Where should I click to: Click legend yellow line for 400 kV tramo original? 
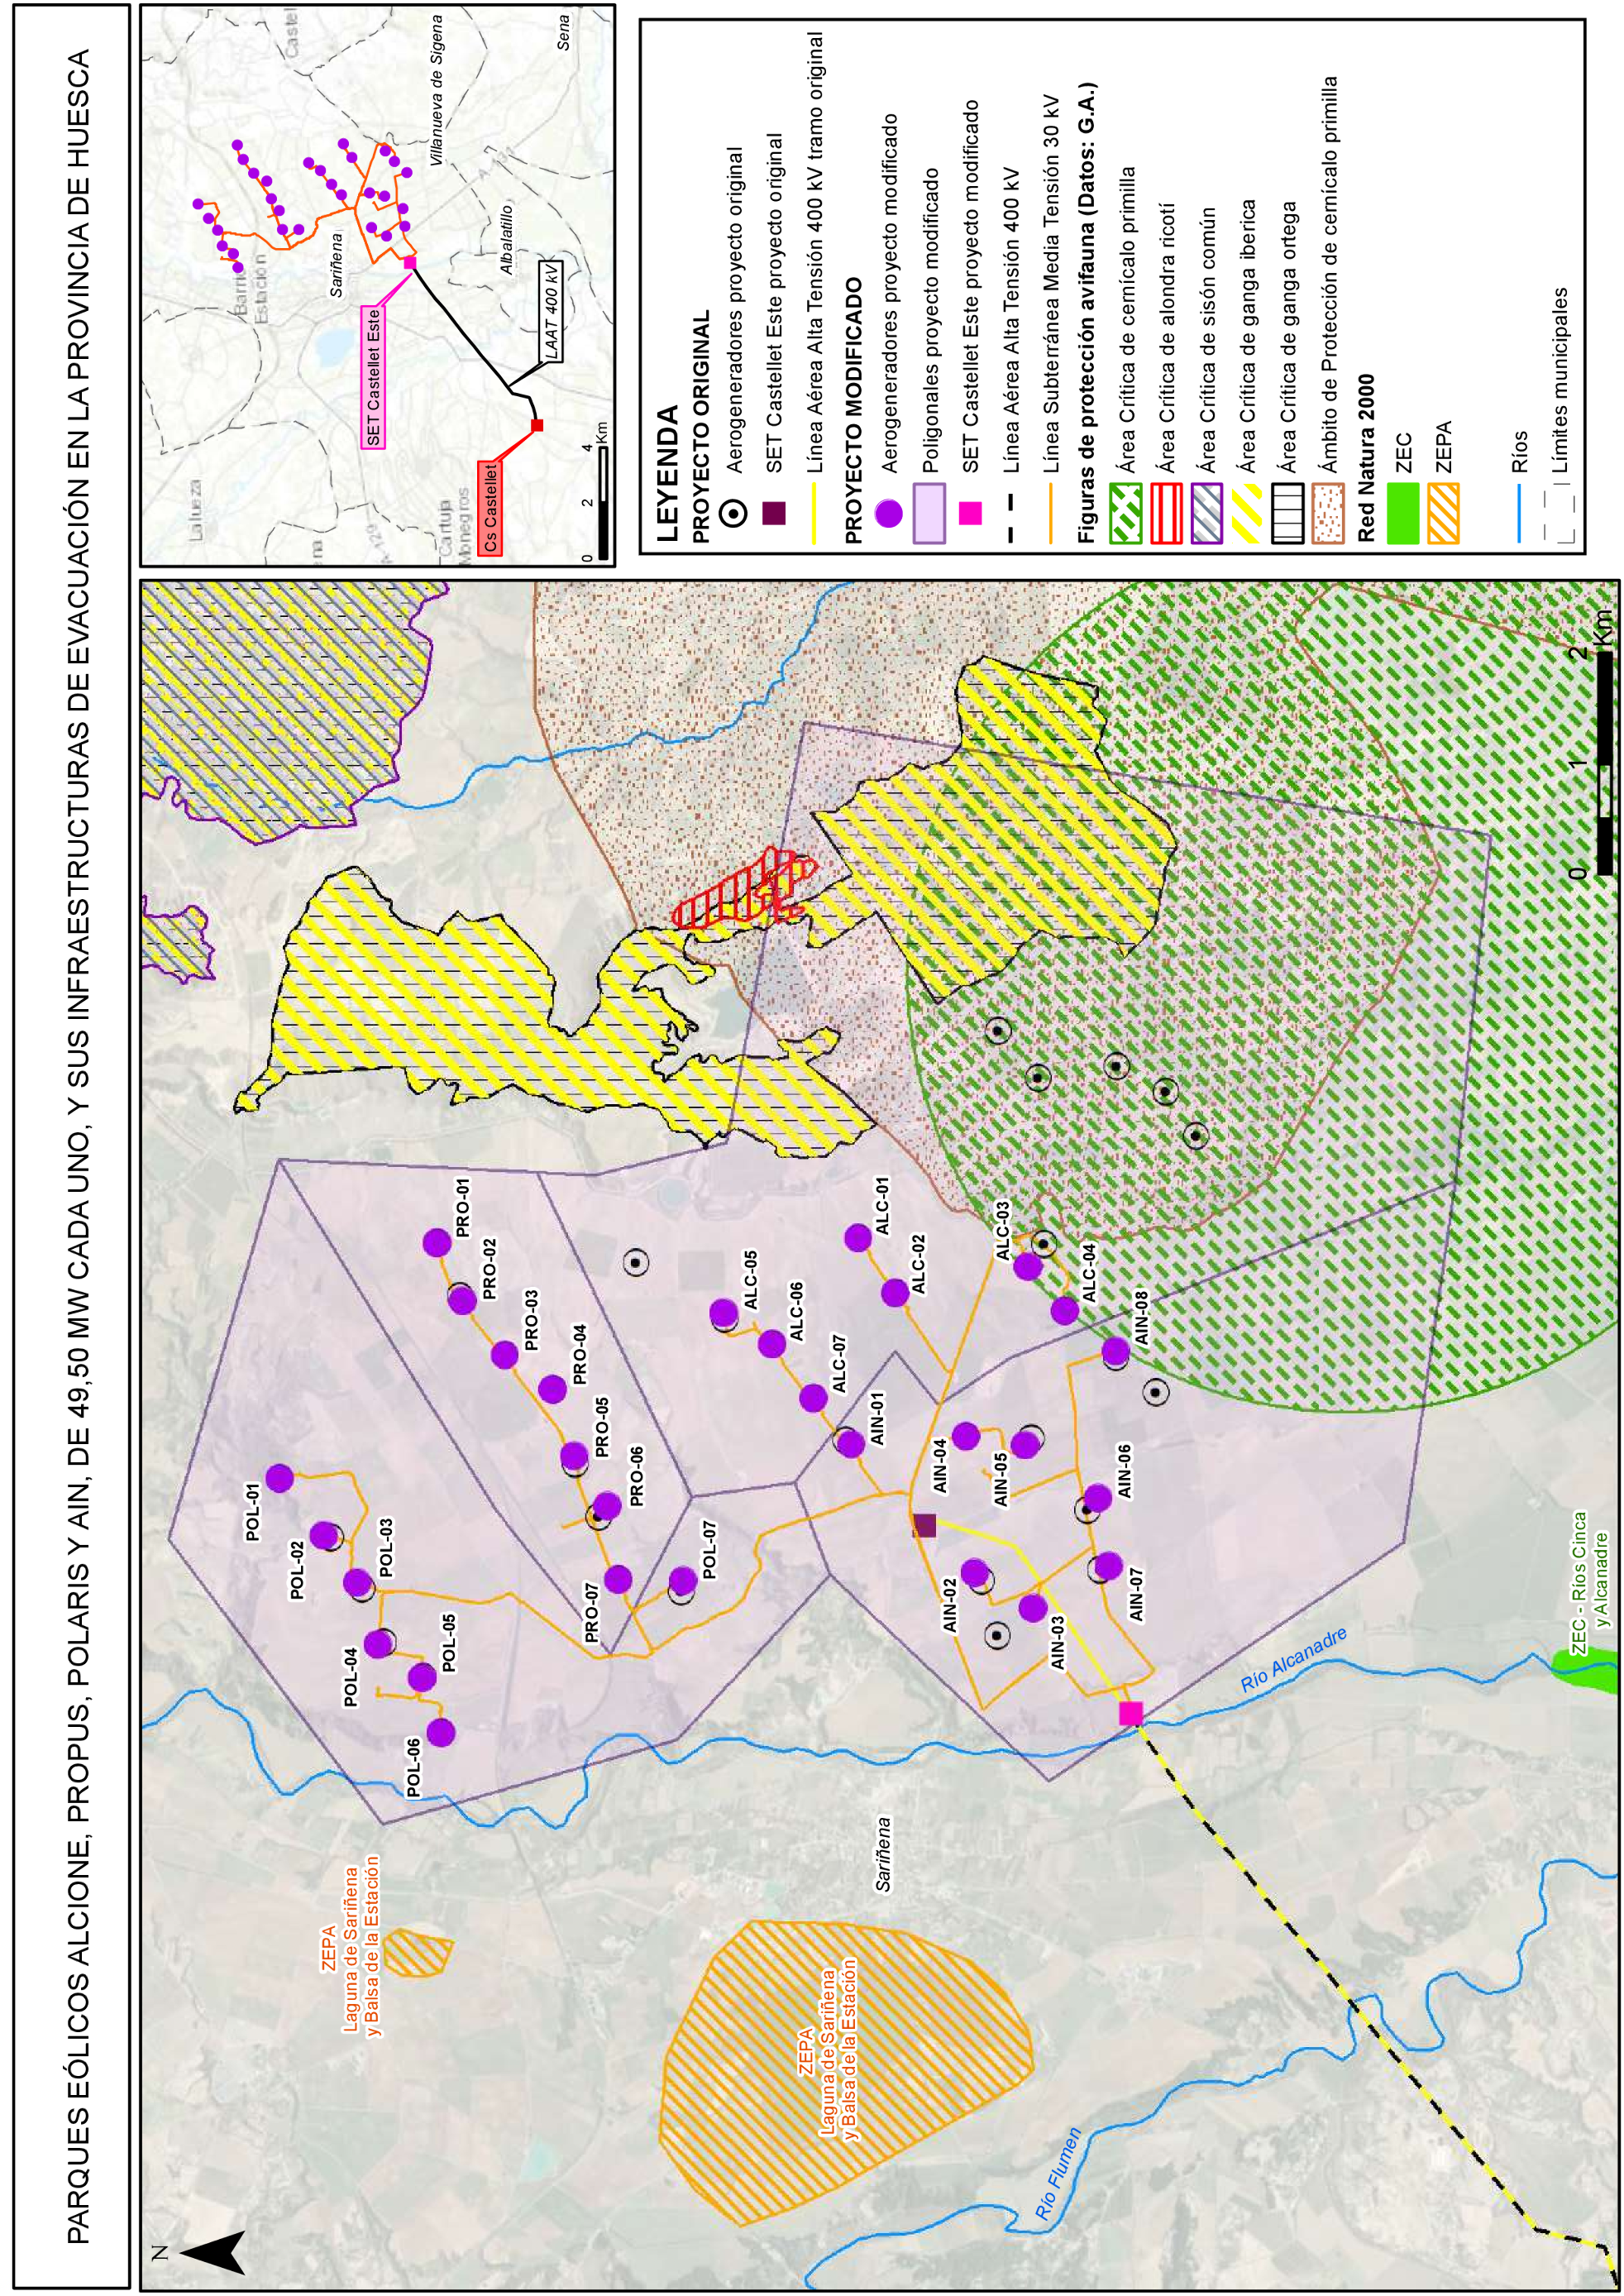(815, 514)
